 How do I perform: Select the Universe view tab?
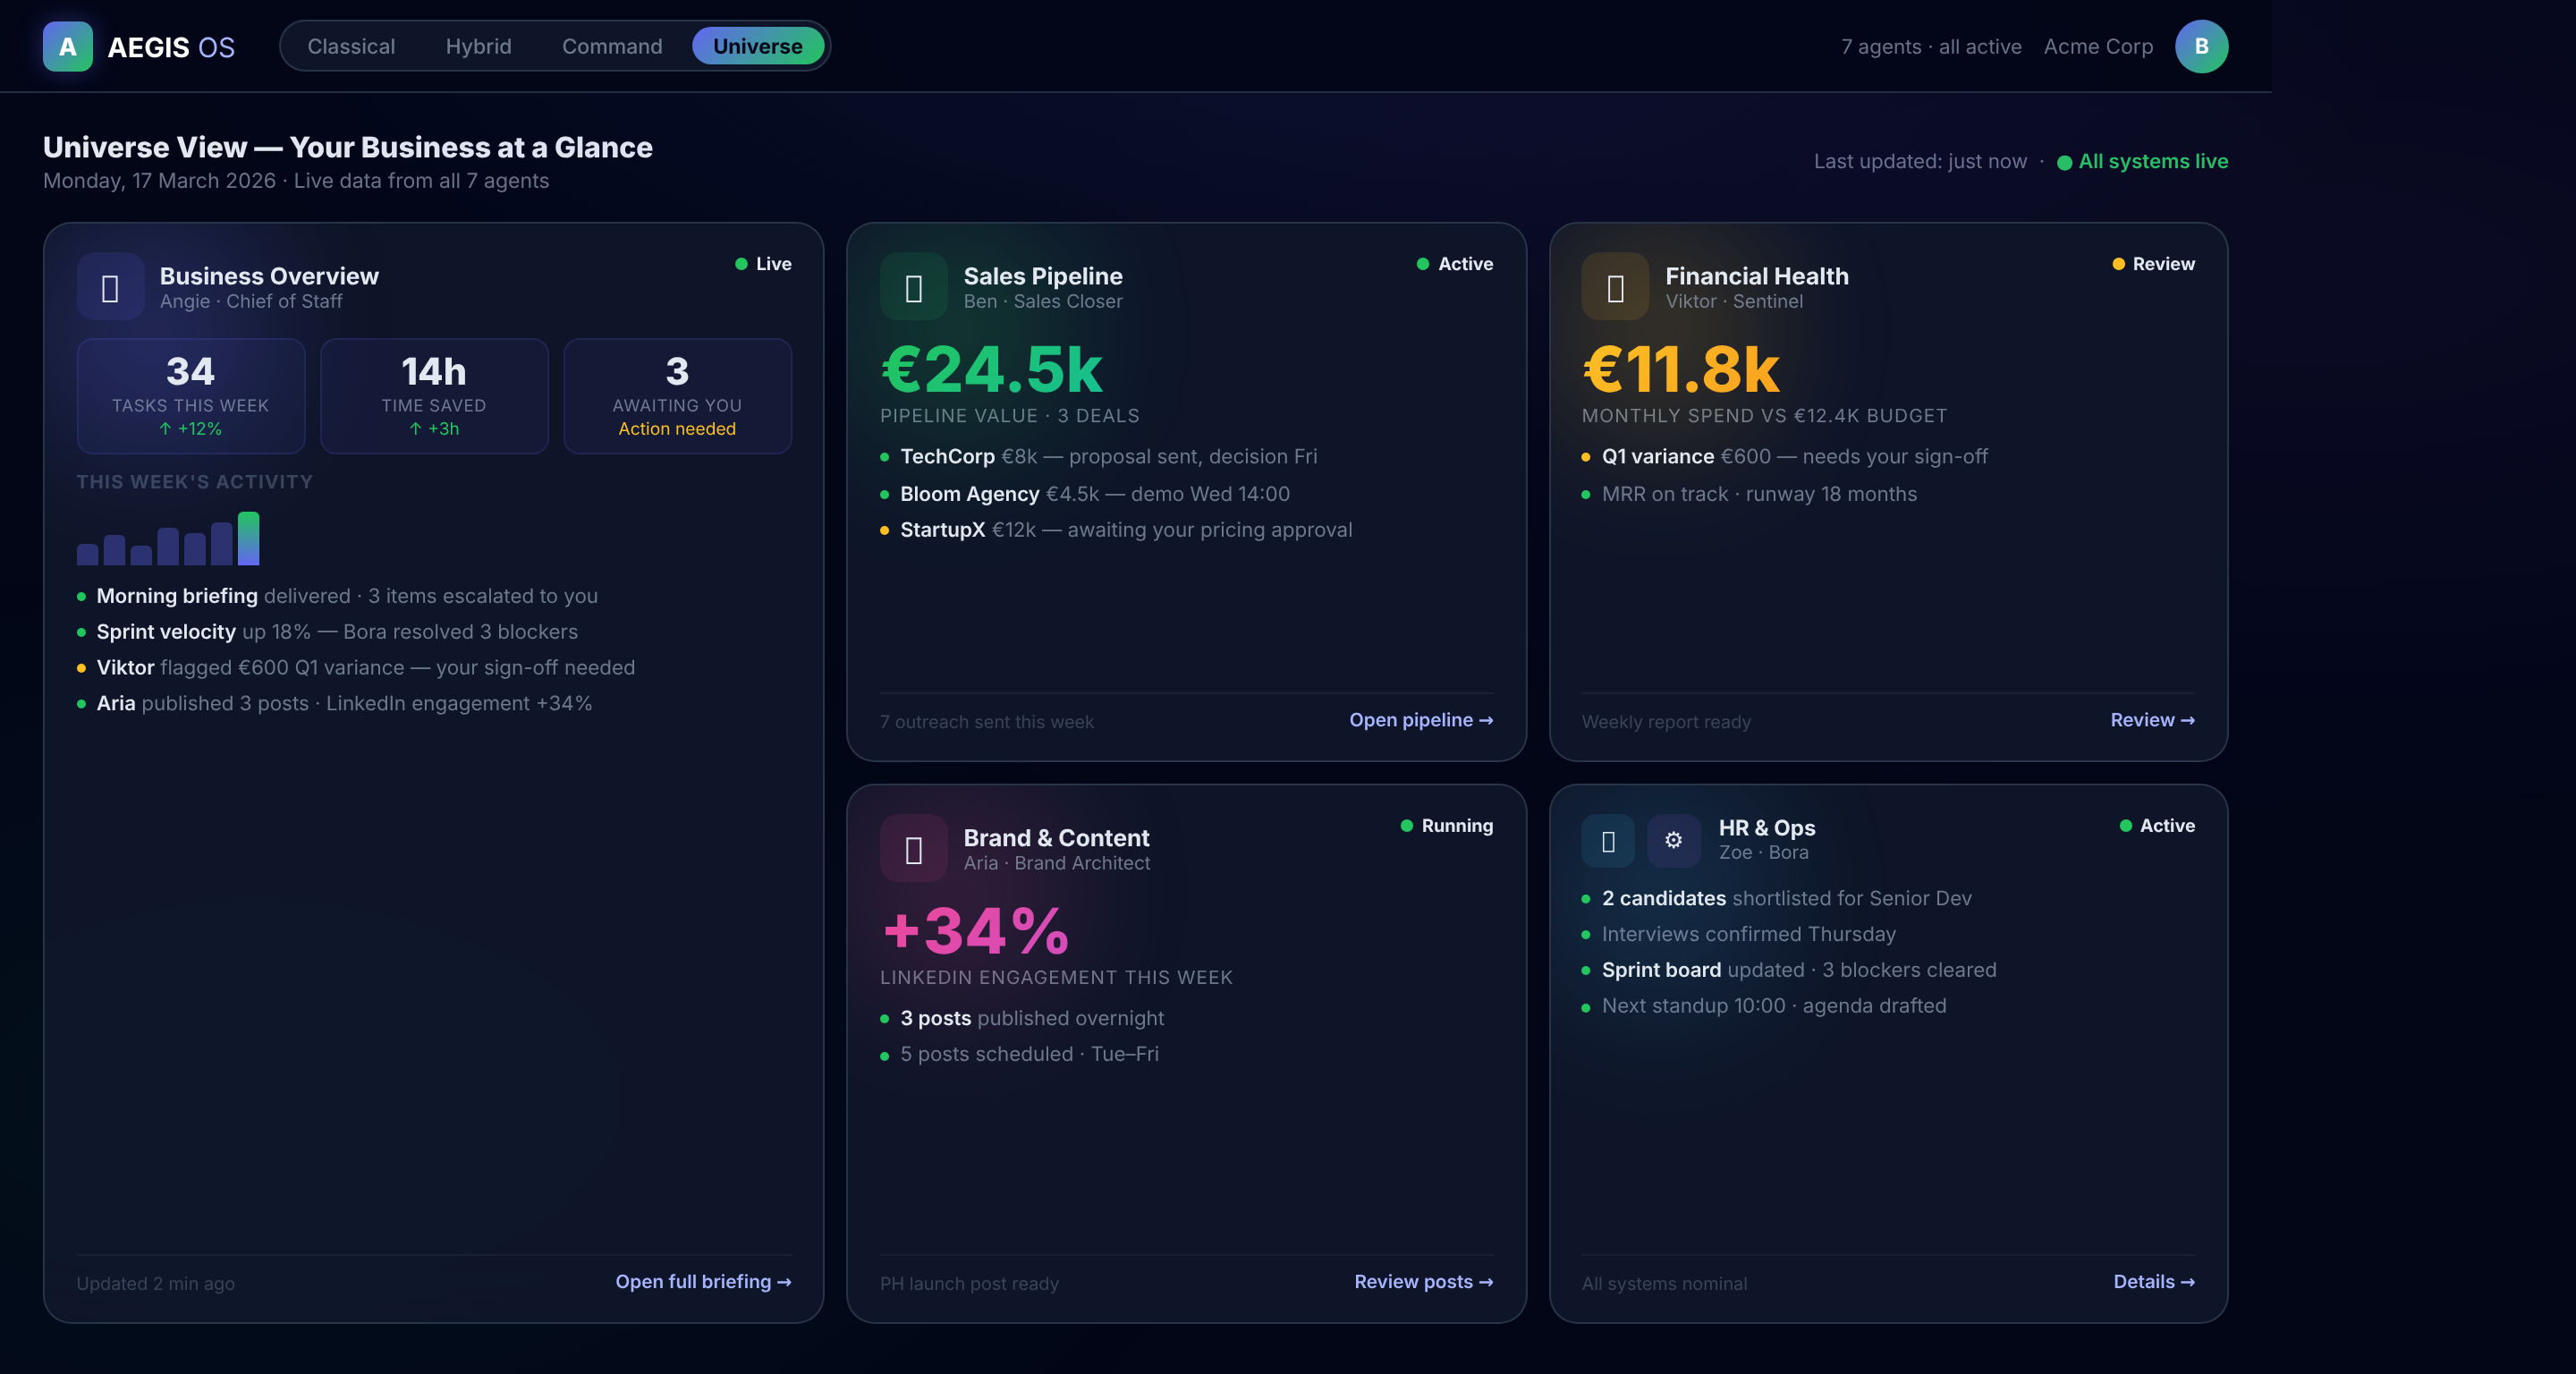757,47
